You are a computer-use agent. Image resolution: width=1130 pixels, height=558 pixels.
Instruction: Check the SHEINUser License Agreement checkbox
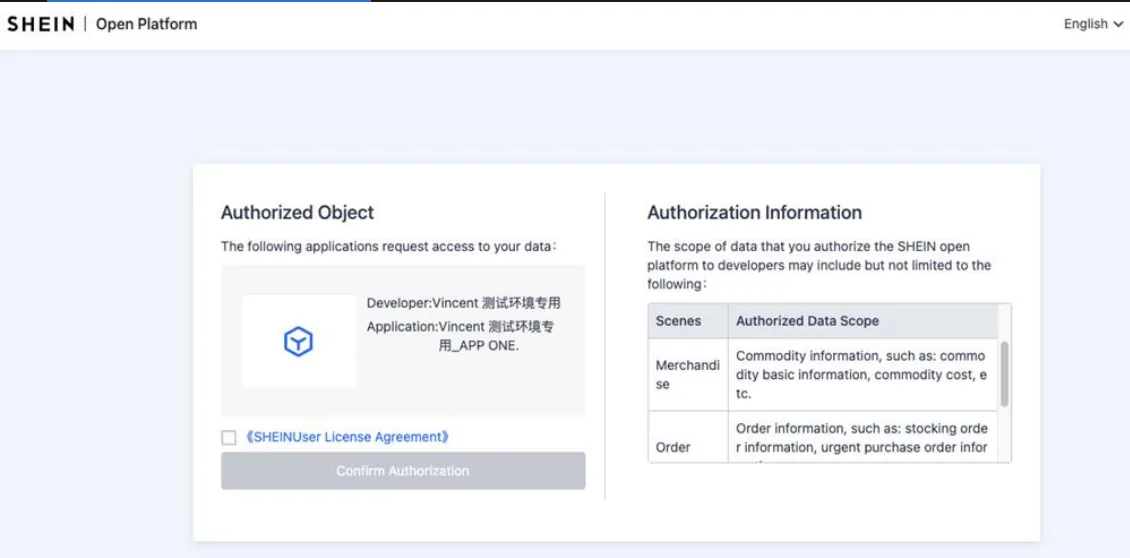[x=228, y=438]
